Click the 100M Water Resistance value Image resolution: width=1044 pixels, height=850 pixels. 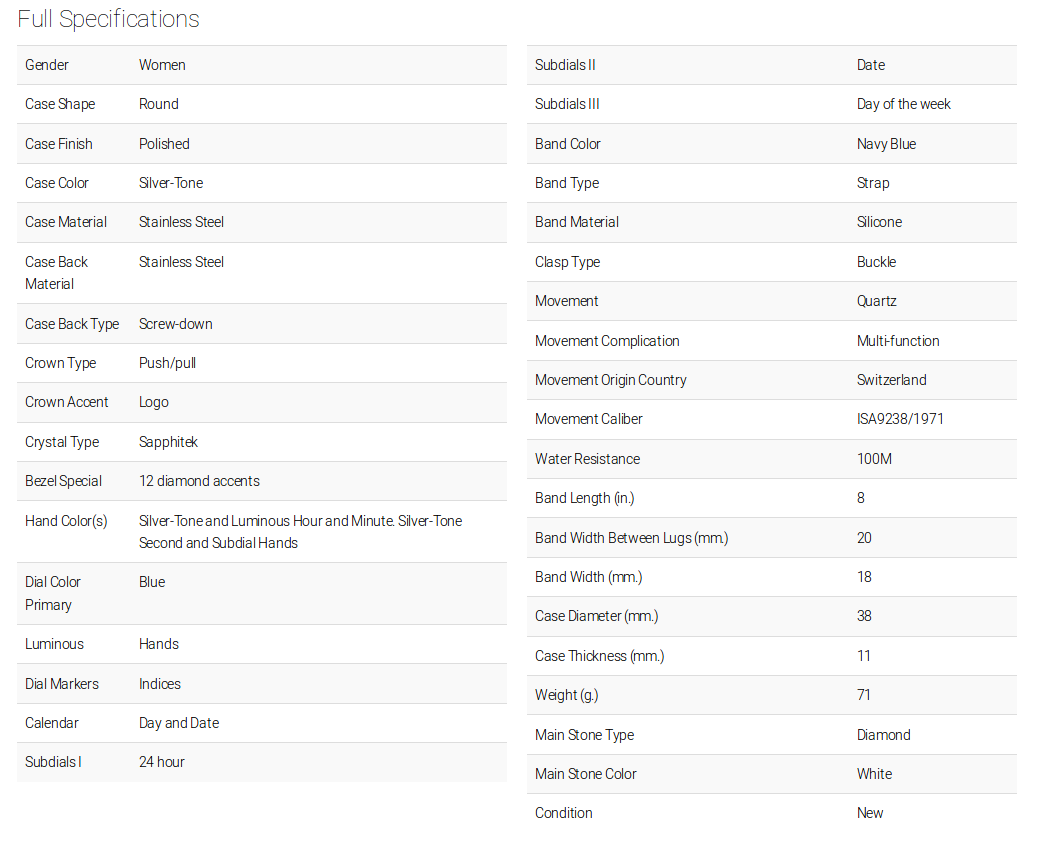[x=874, y=459]
